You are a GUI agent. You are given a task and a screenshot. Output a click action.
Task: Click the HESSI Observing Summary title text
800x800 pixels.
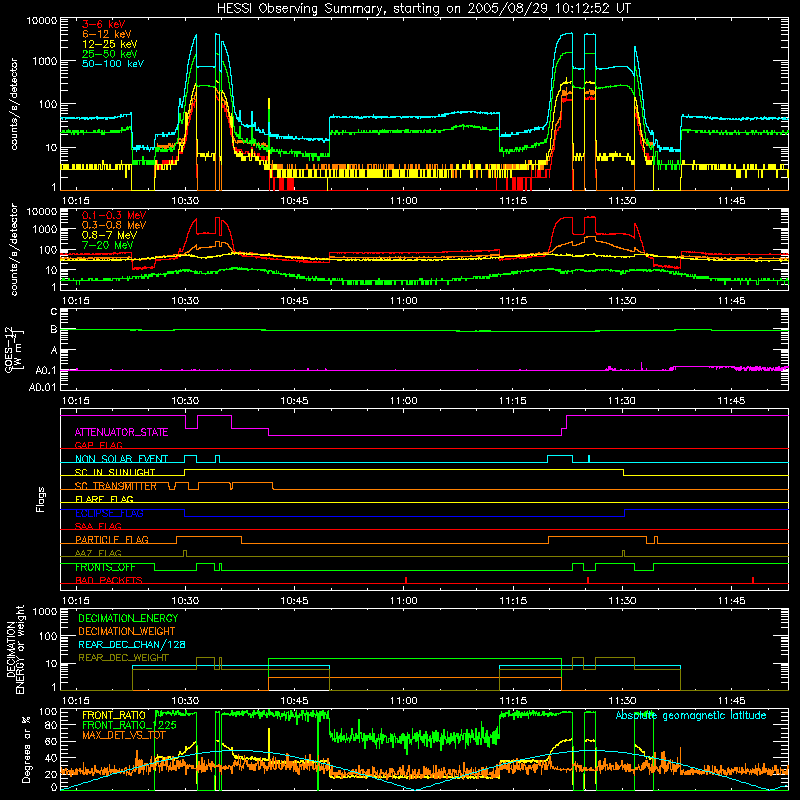click(424, 8)
